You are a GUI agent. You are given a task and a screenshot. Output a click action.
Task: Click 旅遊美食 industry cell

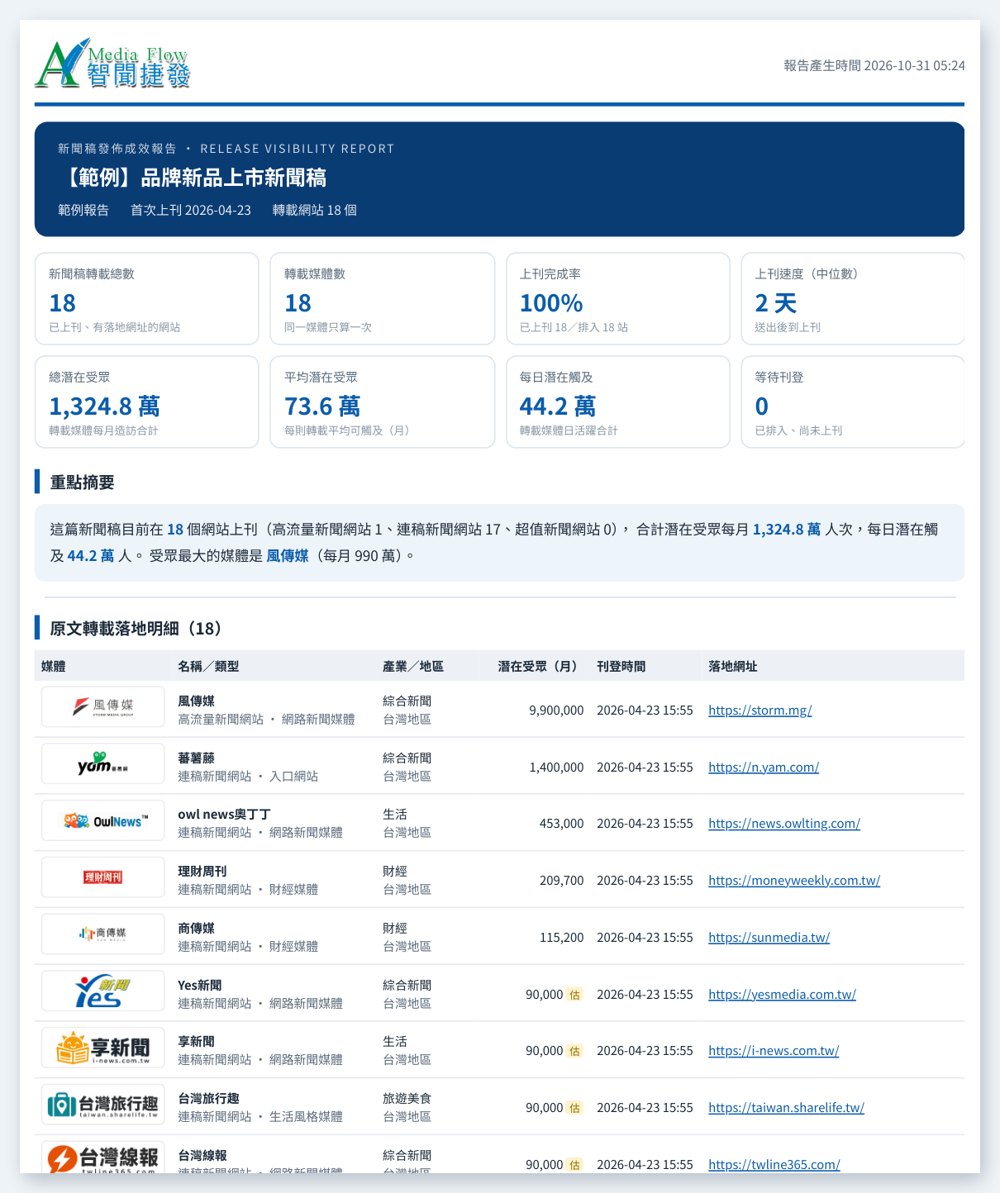coord(407,1098)
